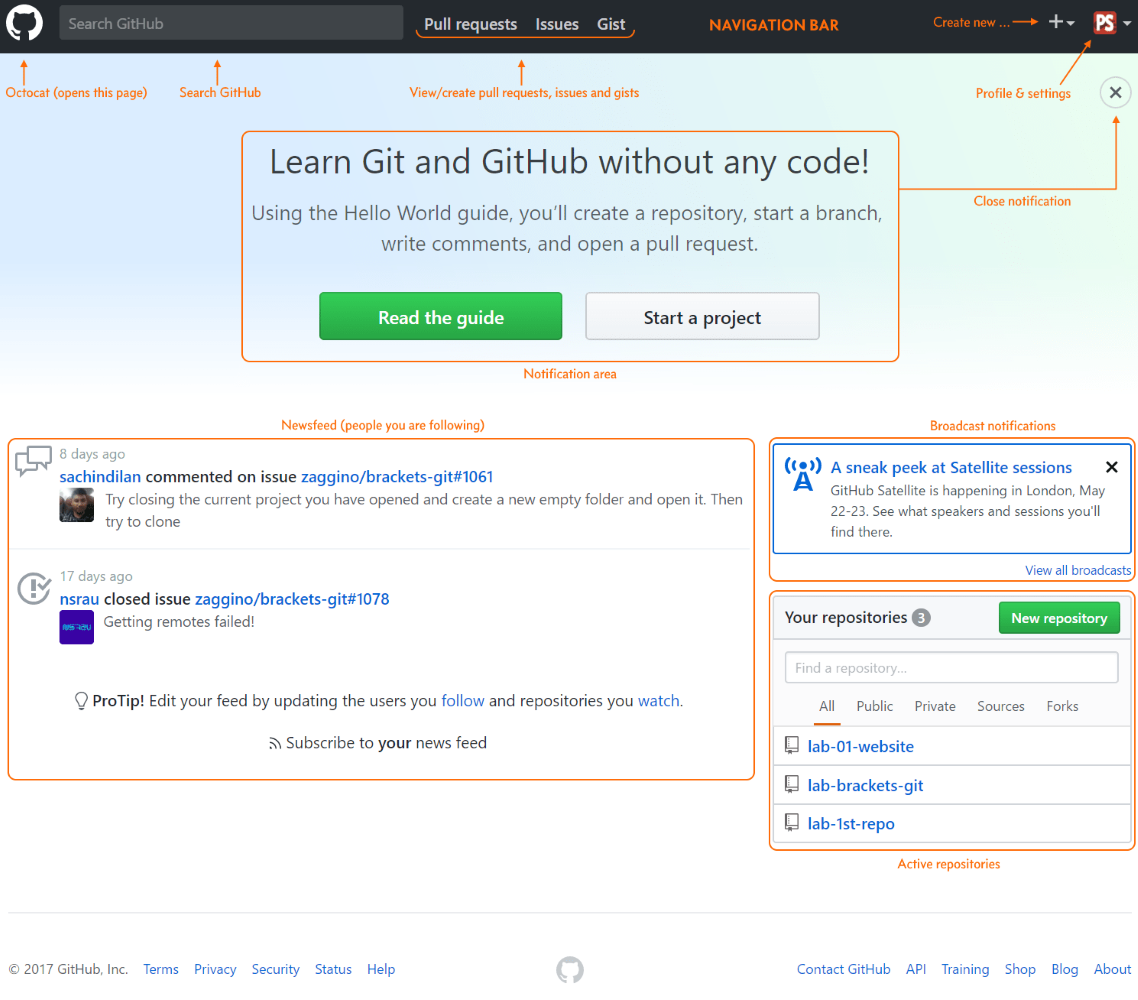This screenshot has height=1000, width=1138.
Task: Focus the Find a repository input field
Action: 951,668
